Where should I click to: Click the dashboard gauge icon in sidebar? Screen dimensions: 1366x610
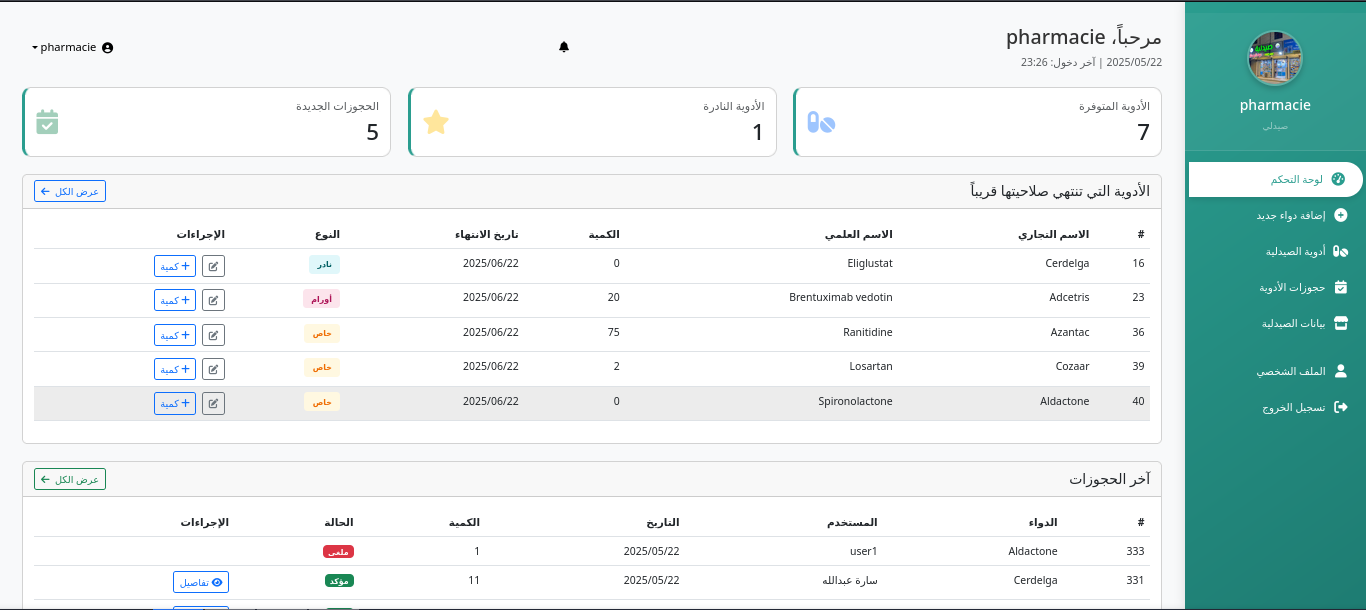point(1338,179)
